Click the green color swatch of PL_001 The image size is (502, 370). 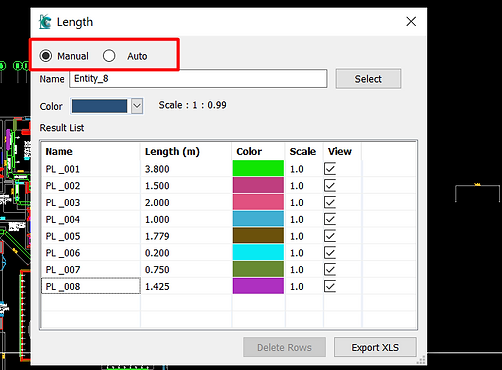tap(258, 168)
